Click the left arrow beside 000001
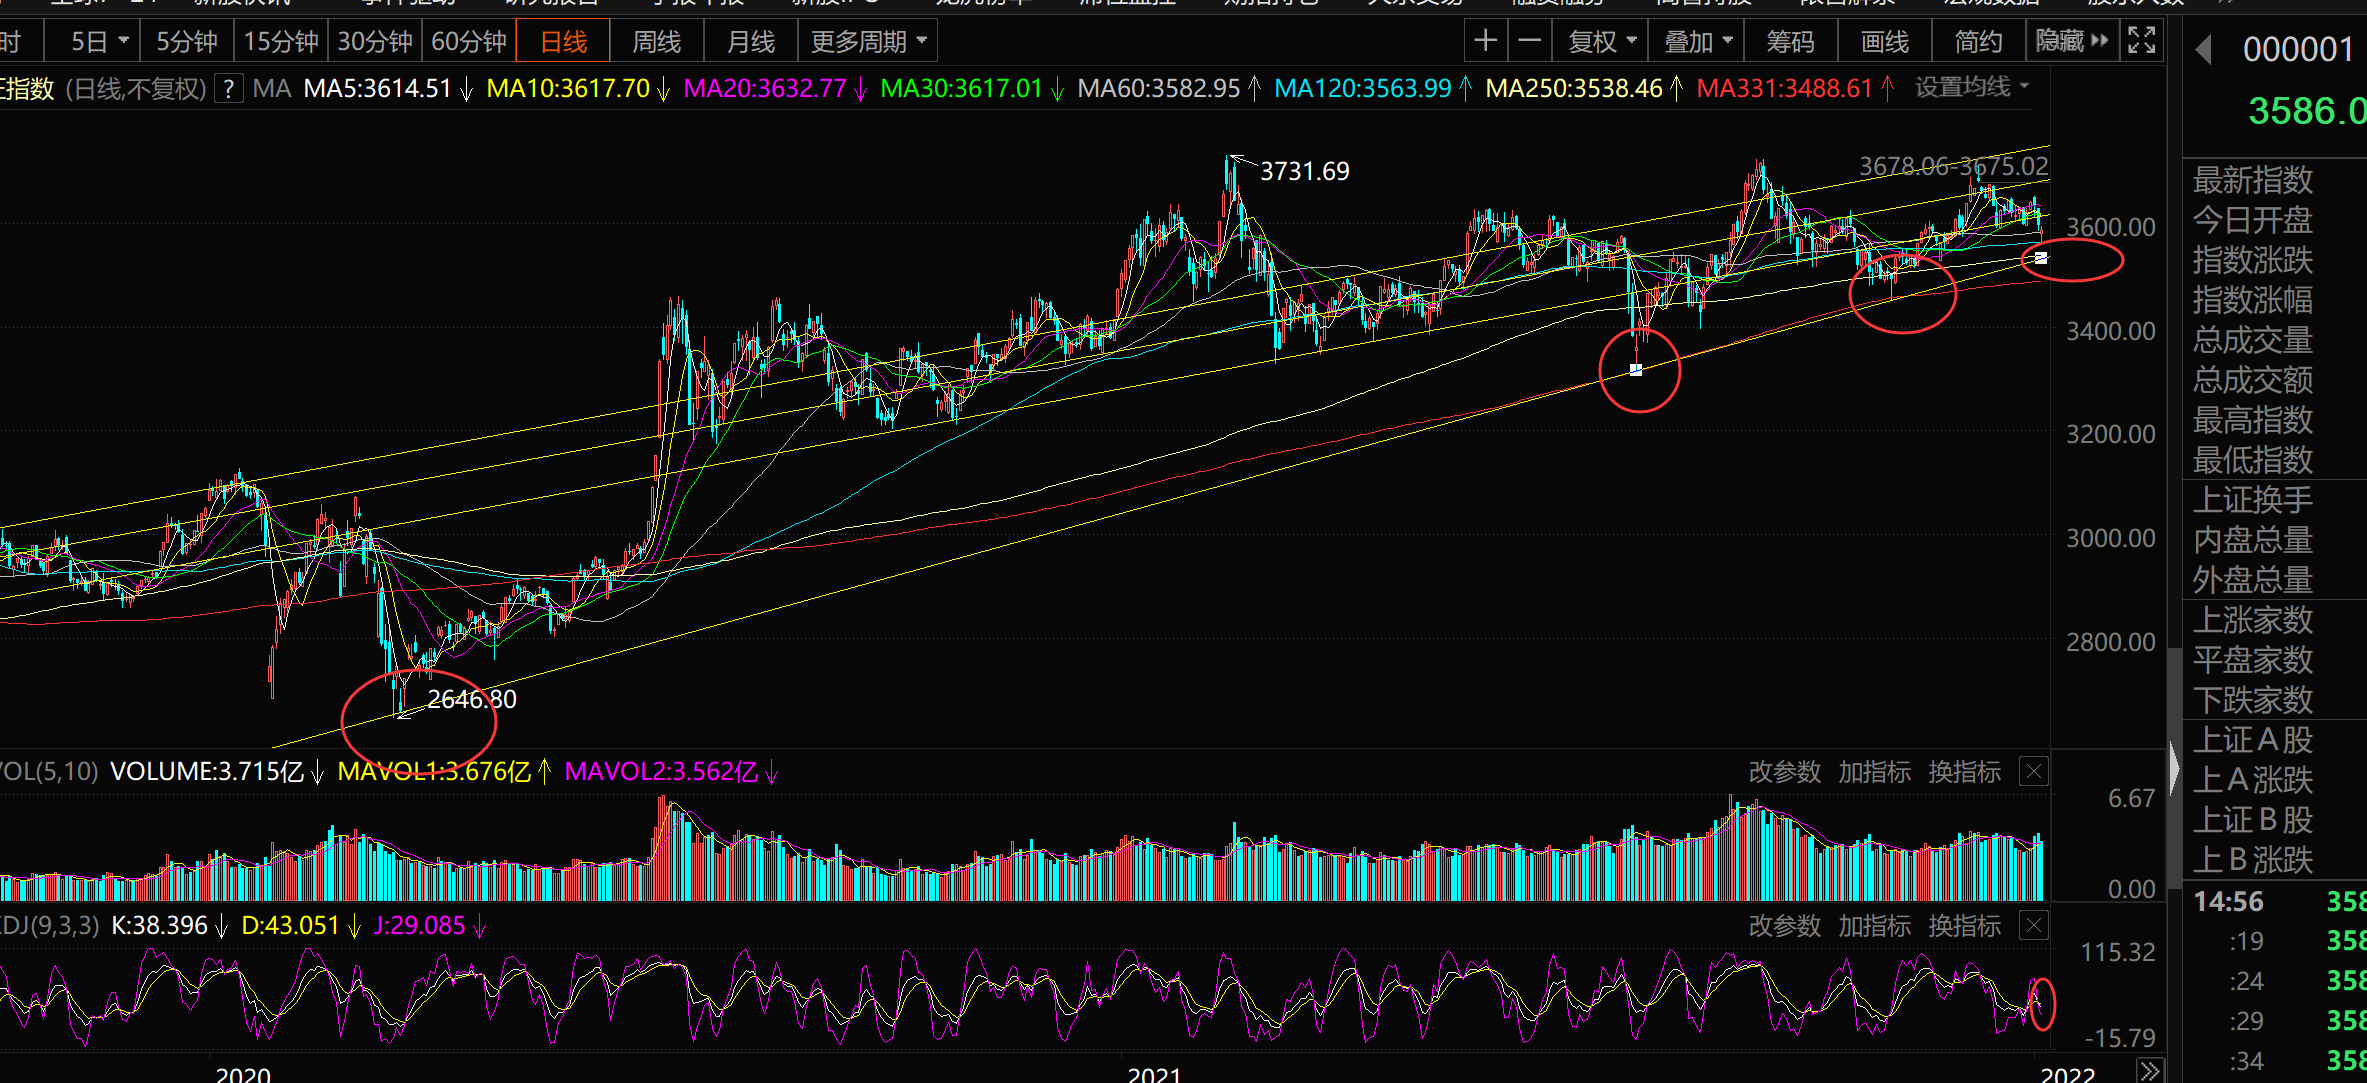The width and height of the screenshot is (2367, 1083). pyautogui.click(x=2203, y=49)
